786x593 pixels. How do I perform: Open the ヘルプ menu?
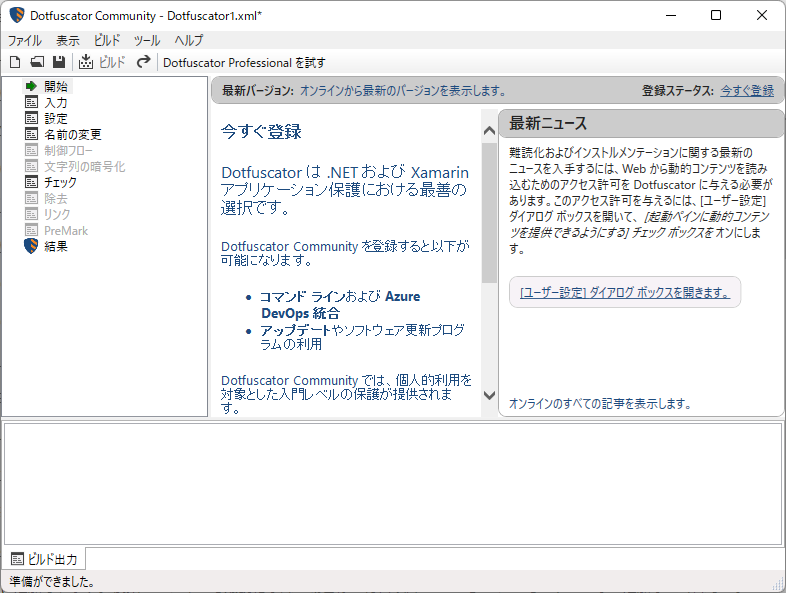coord(189,41)
